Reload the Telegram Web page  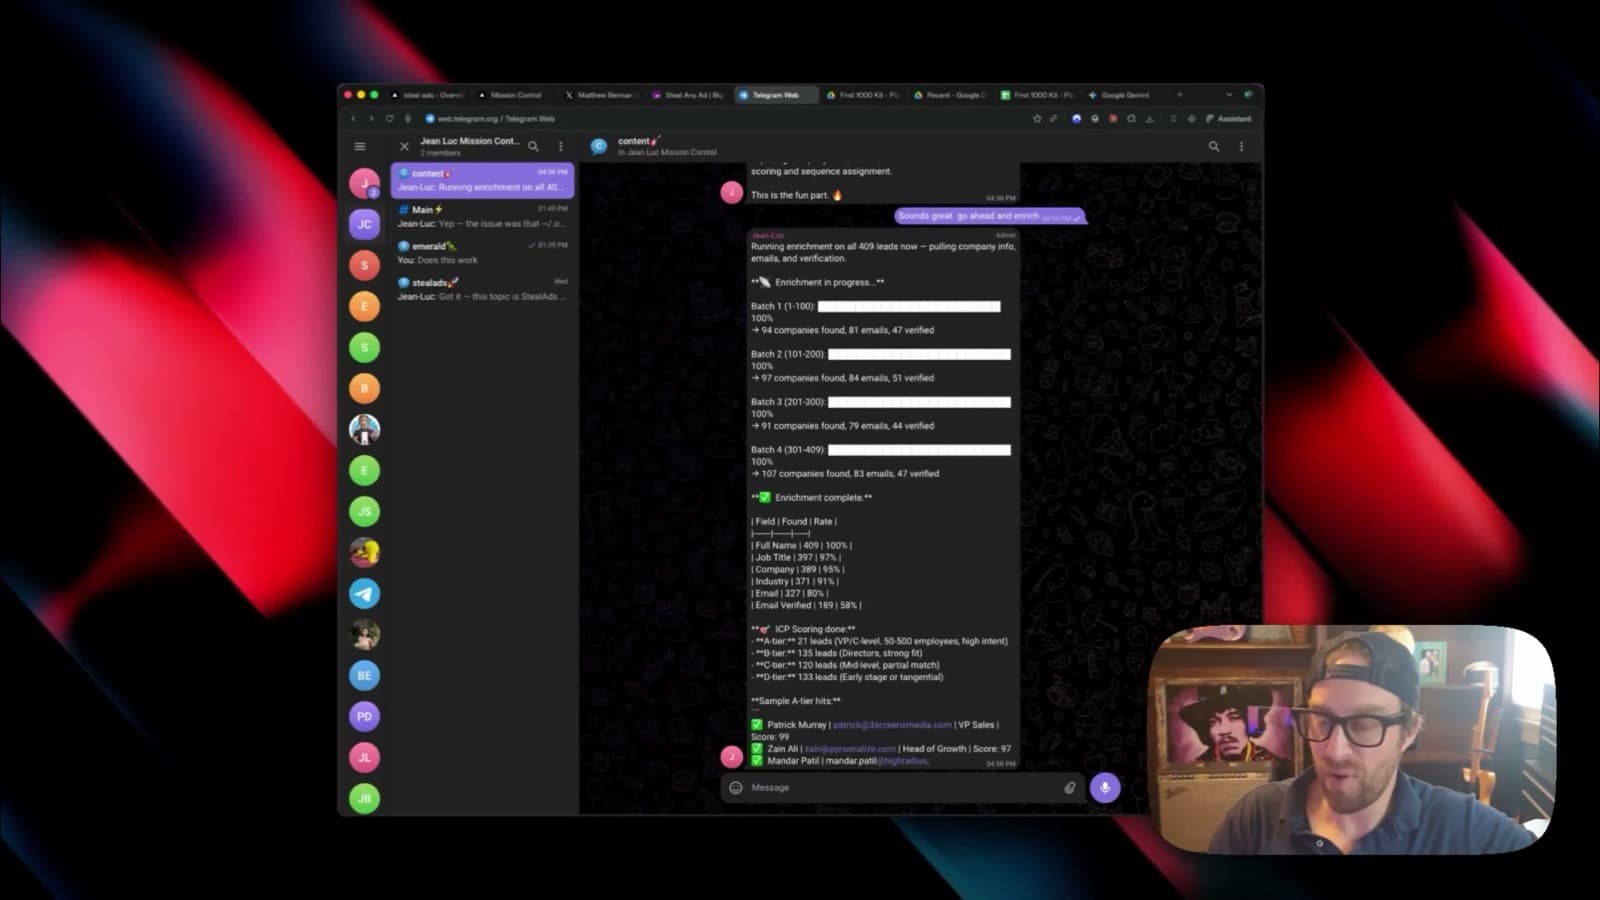(389, 118)
